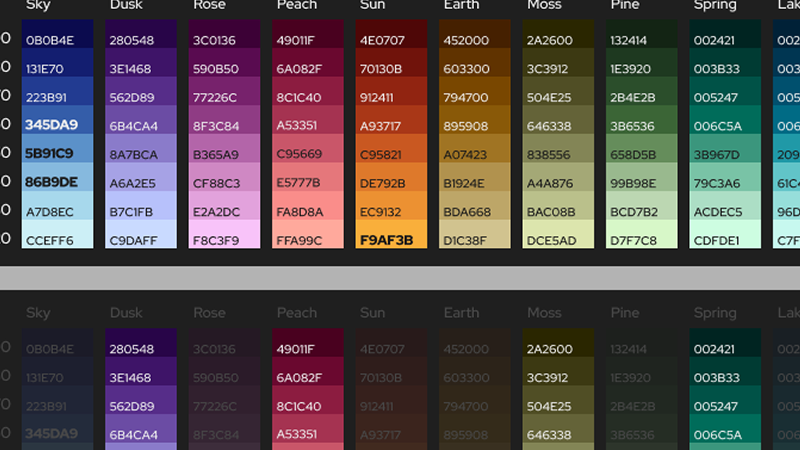Select lower palette's dimmed 452000 Earth swatch
The width and height of the screenshot is (800, 450).
(x=474, y=343)
